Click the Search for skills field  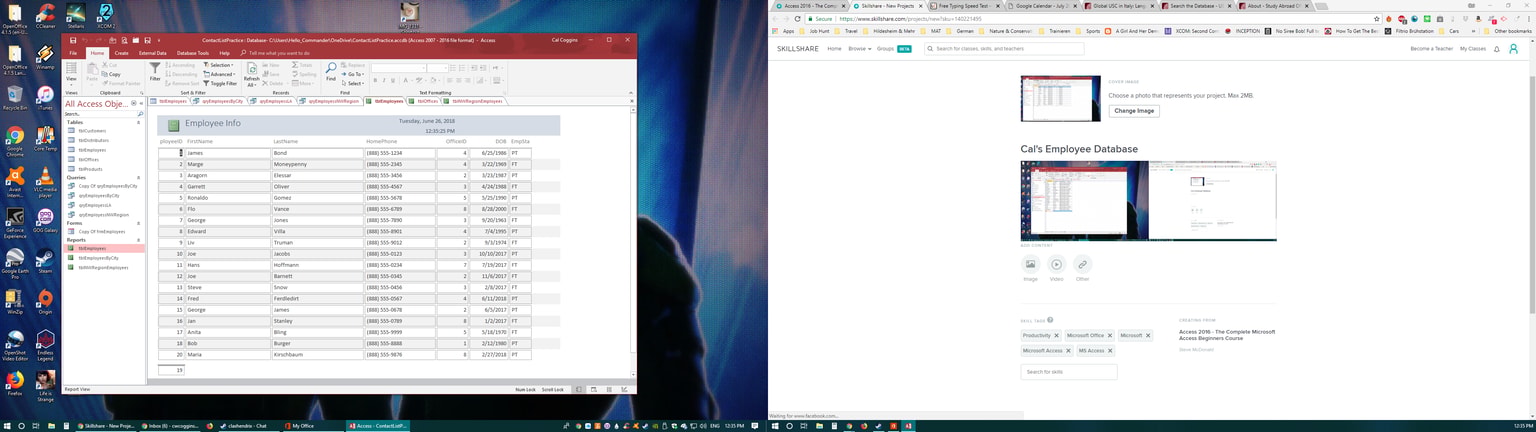pyautogui.click(x=1069, y=372)
